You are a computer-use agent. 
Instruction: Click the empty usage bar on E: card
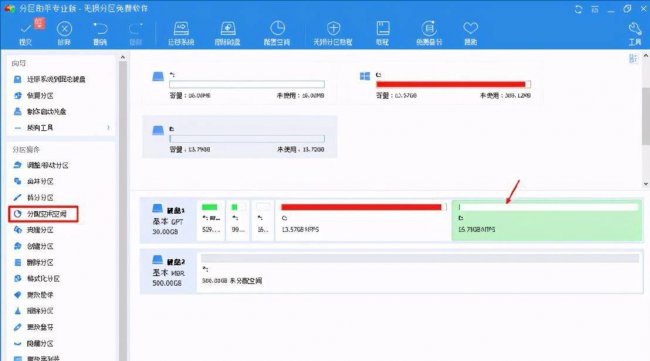[x=247, y=138]
